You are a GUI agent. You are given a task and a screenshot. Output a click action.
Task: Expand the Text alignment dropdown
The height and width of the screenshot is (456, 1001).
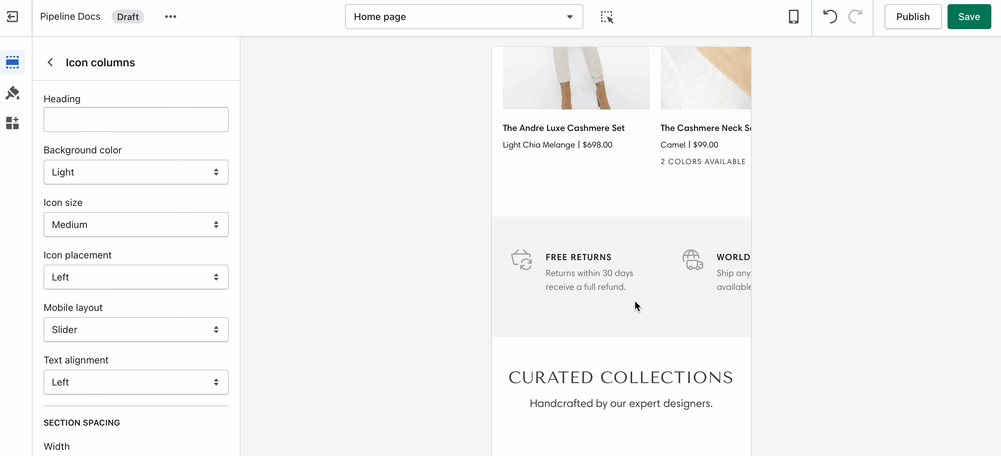[x=136, y=382]
